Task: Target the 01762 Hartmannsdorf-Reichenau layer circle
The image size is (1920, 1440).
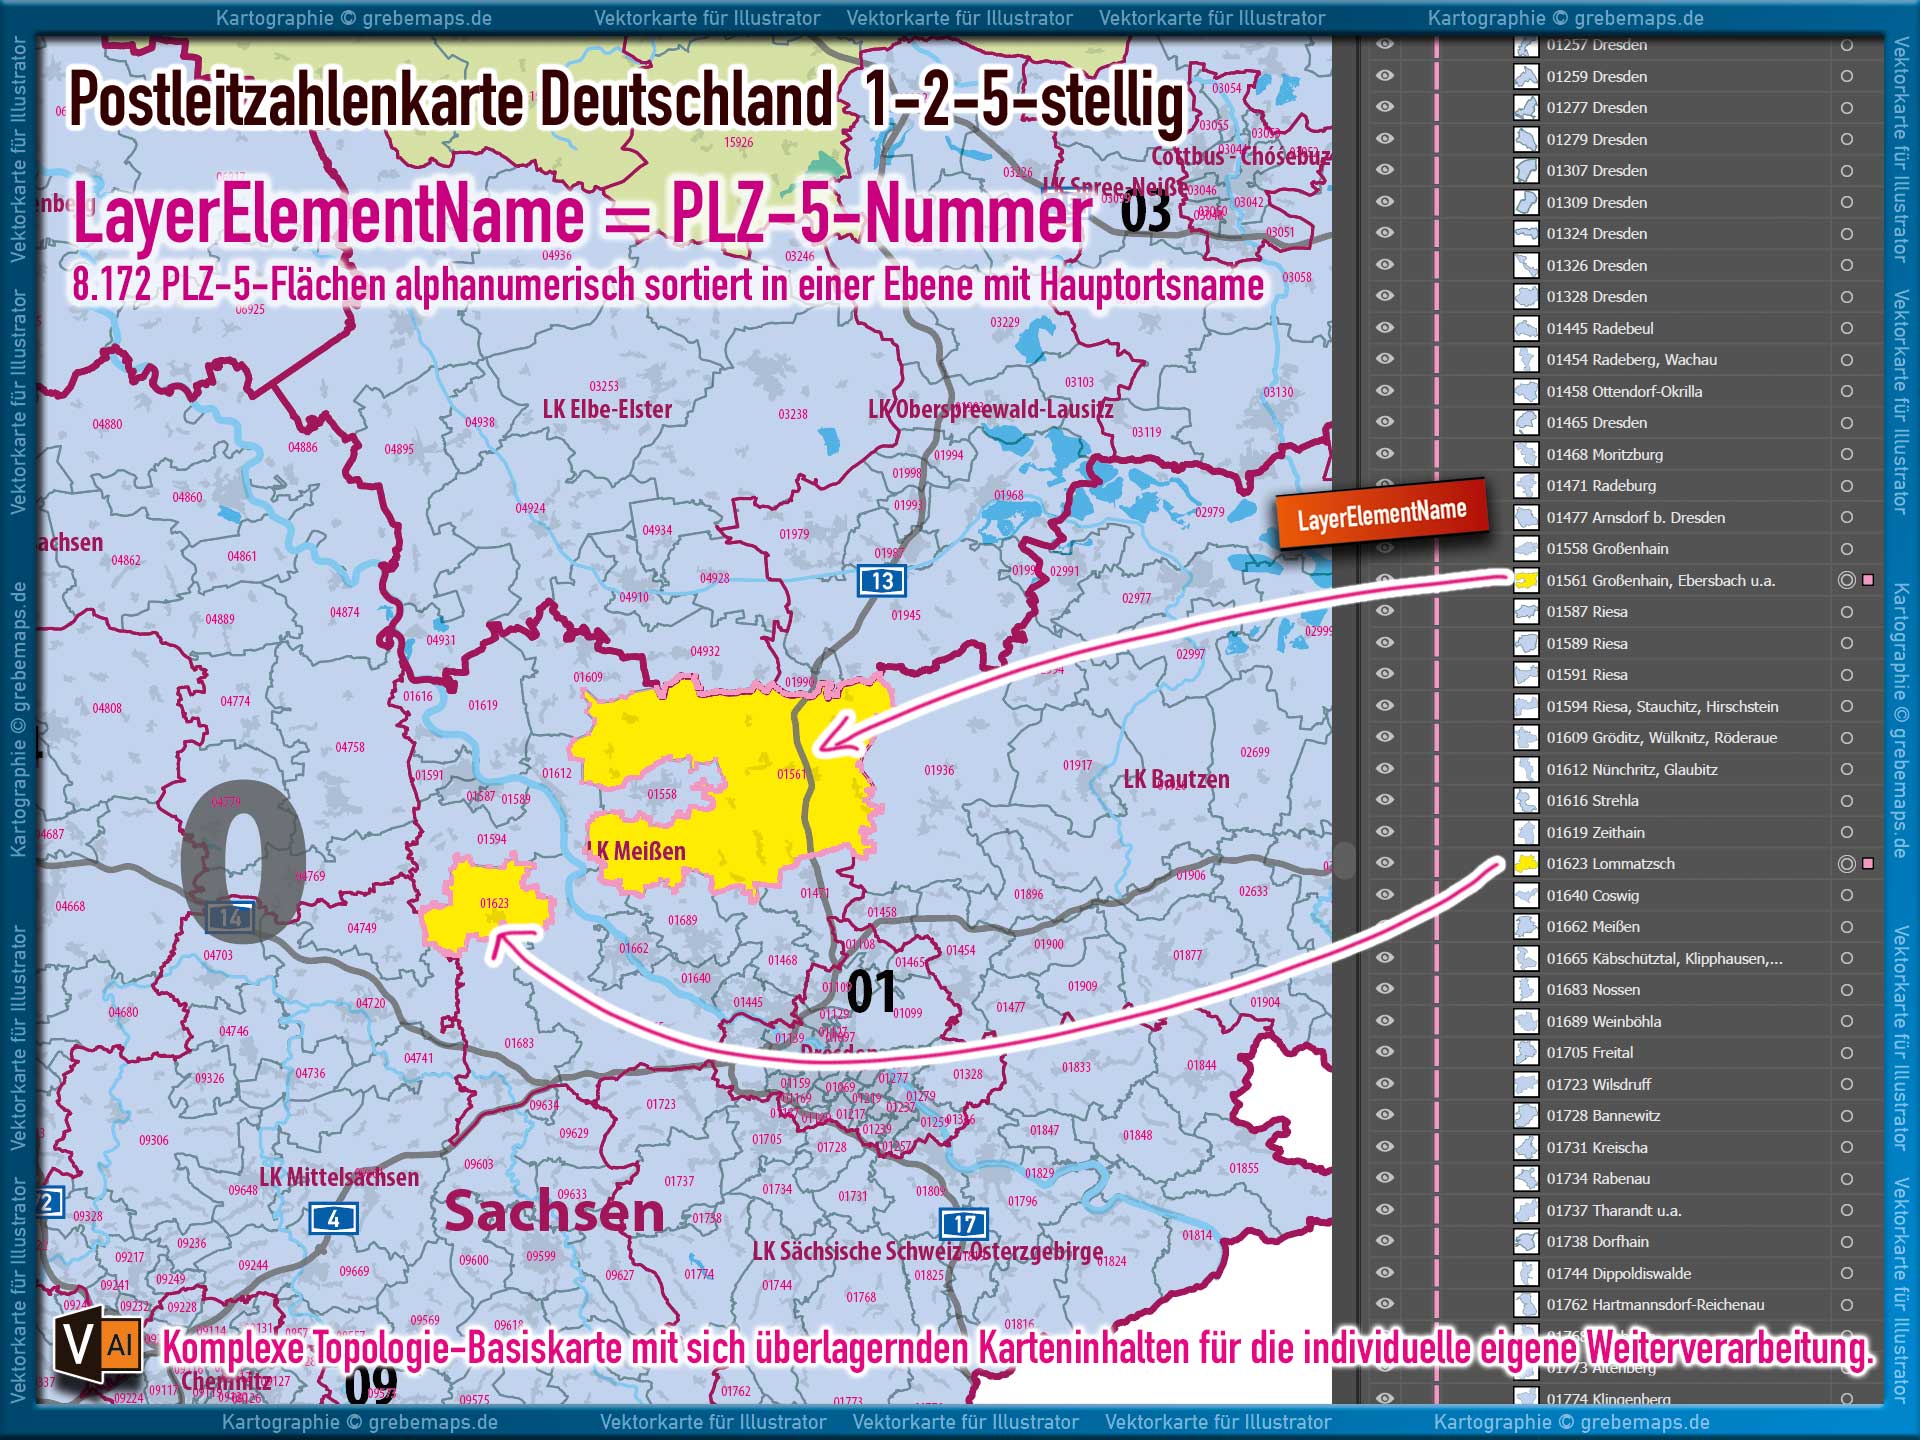Action: pyautogui.click(x=1847, y=1305)
